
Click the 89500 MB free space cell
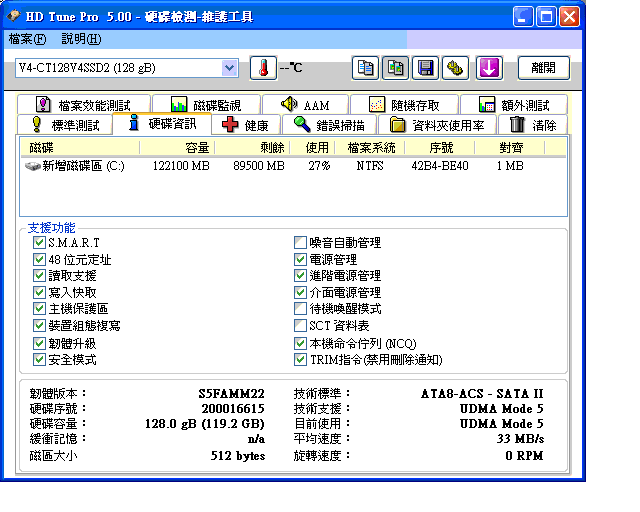pyautogui.click(x=259, y=166)
